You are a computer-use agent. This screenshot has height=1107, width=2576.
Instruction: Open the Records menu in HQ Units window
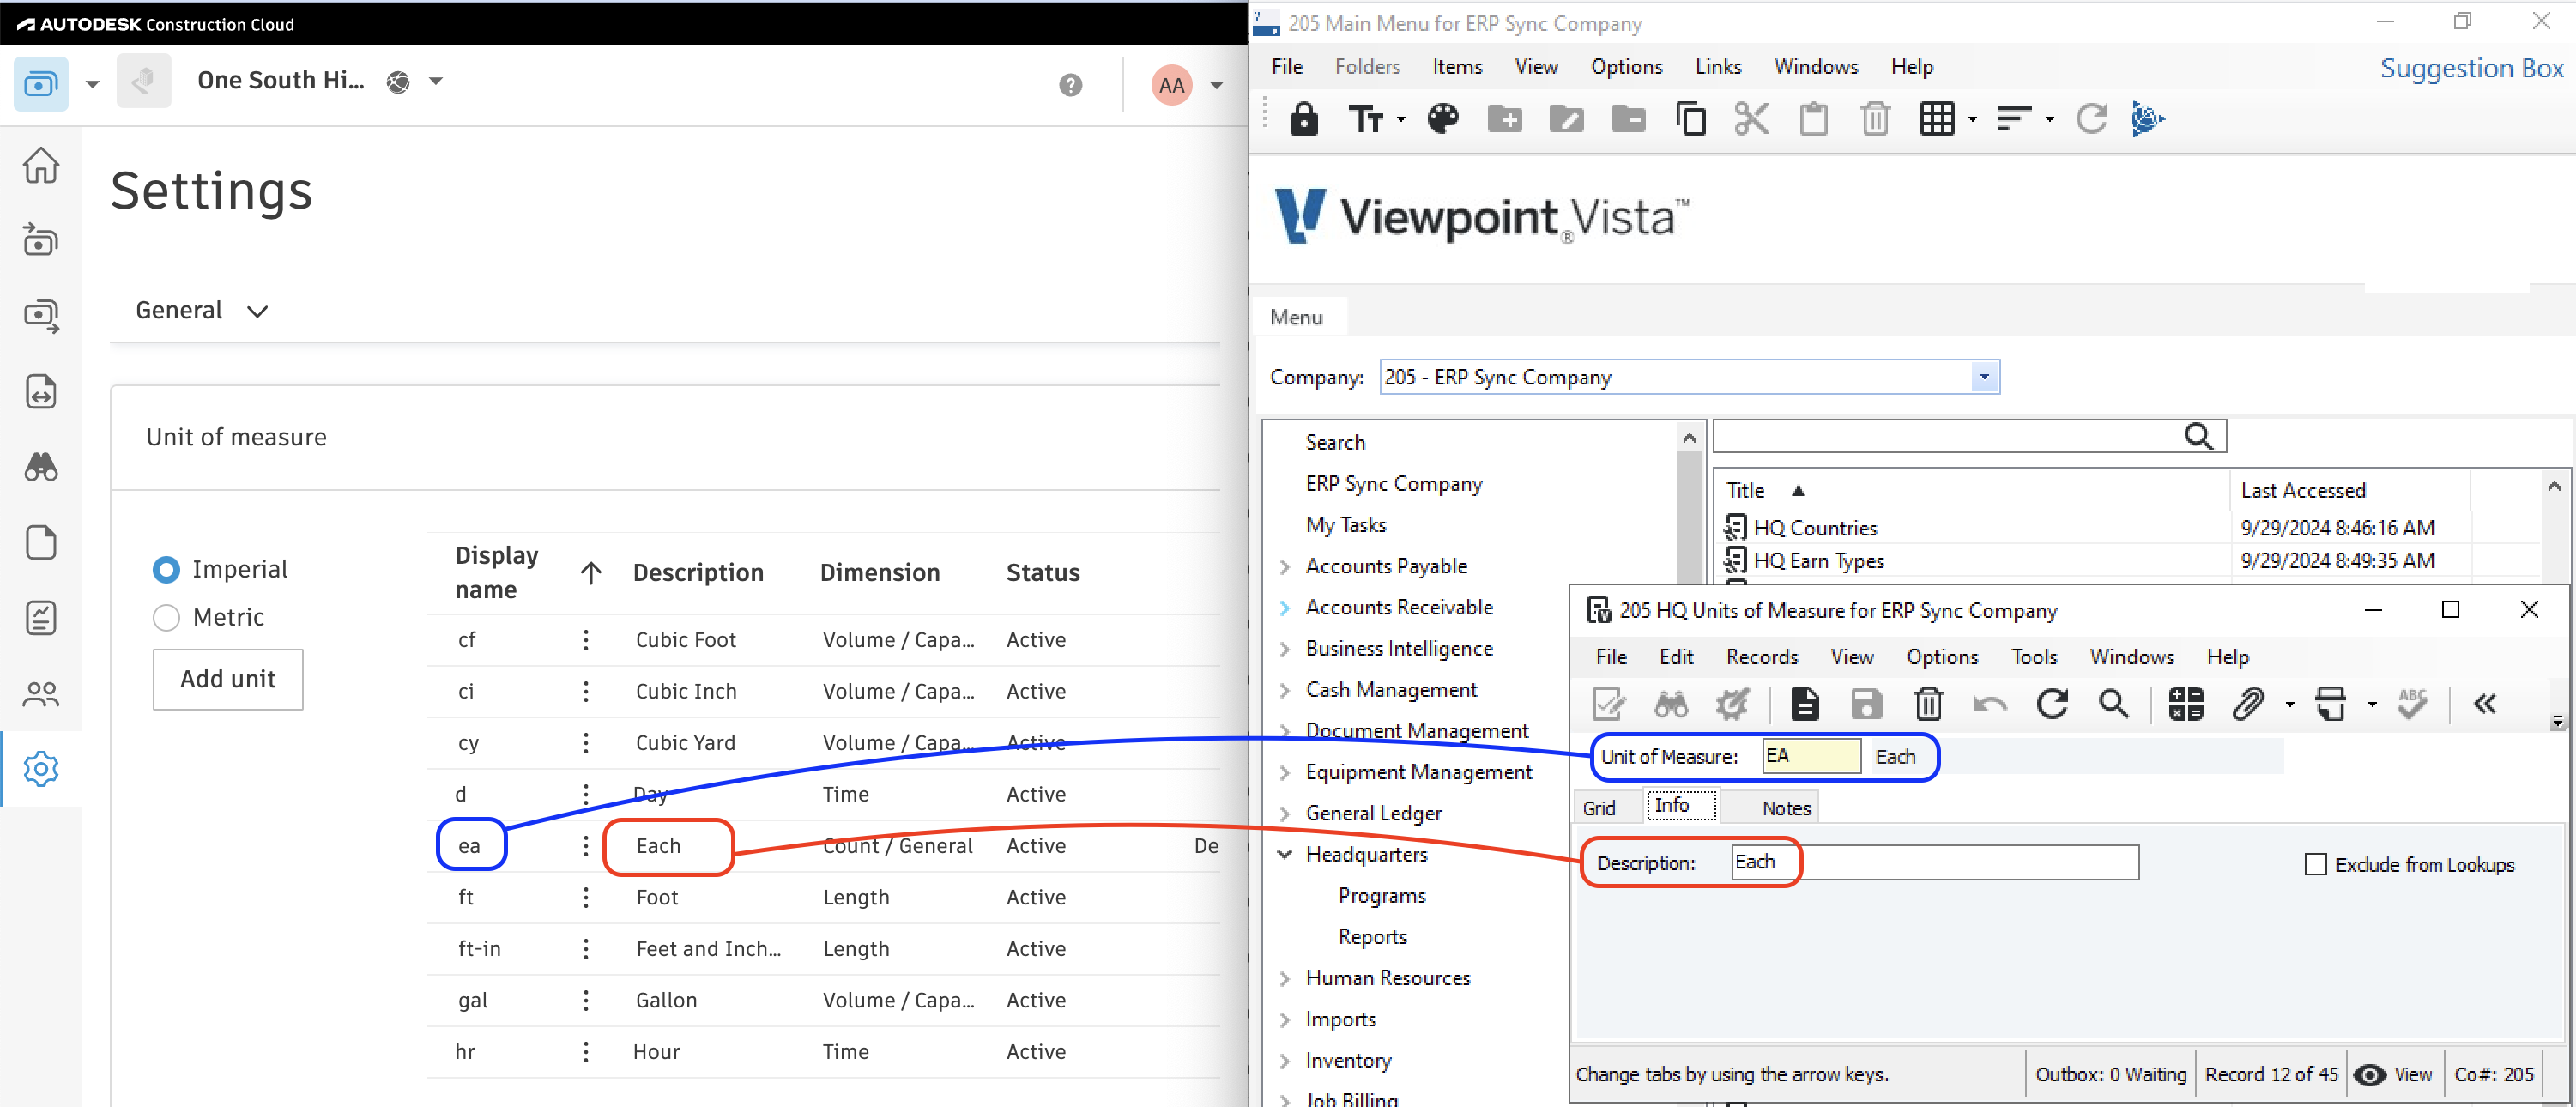[x=1762, y=657]
